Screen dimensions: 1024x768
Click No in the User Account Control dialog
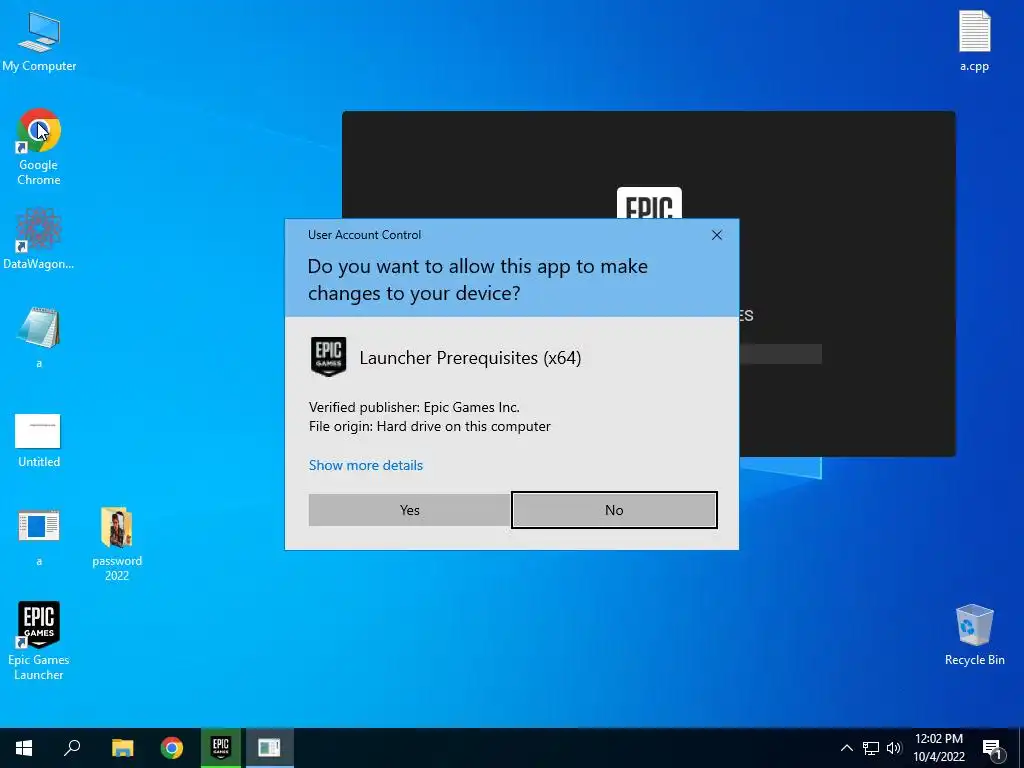pyautogui.click(x=614, y=510)
